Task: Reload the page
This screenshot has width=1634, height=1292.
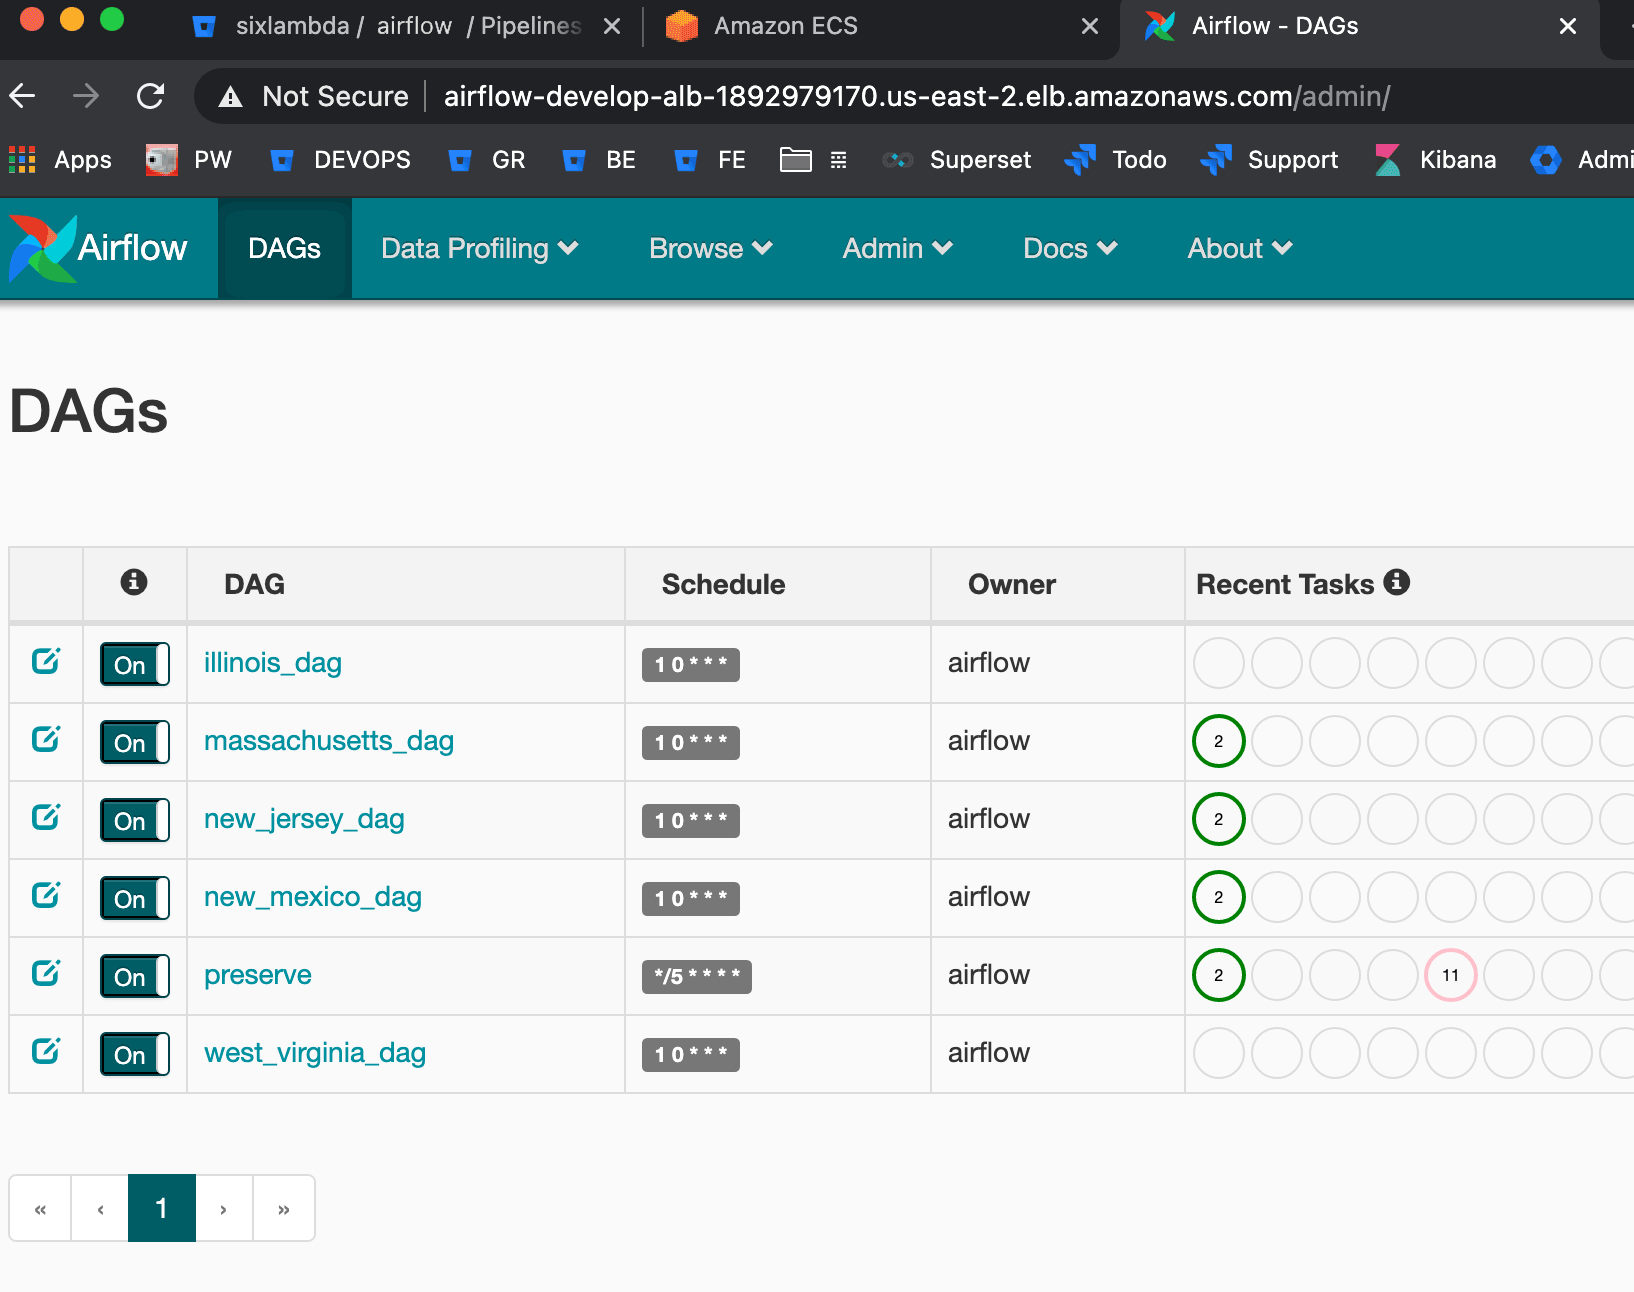Action: [x=150, y=96]
